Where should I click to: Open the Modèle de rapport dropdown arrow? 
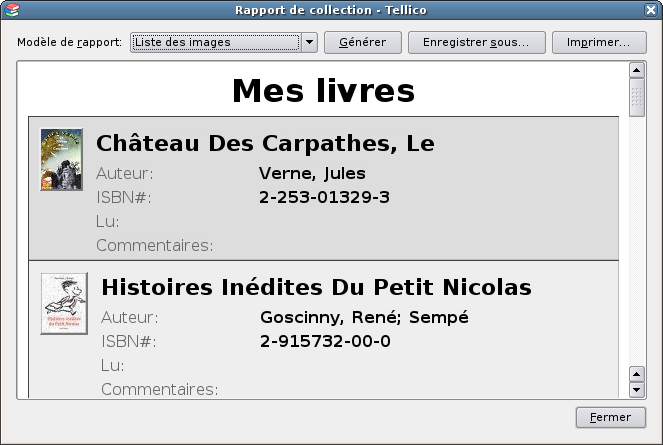pyautogui.click(x=310, y=42)
